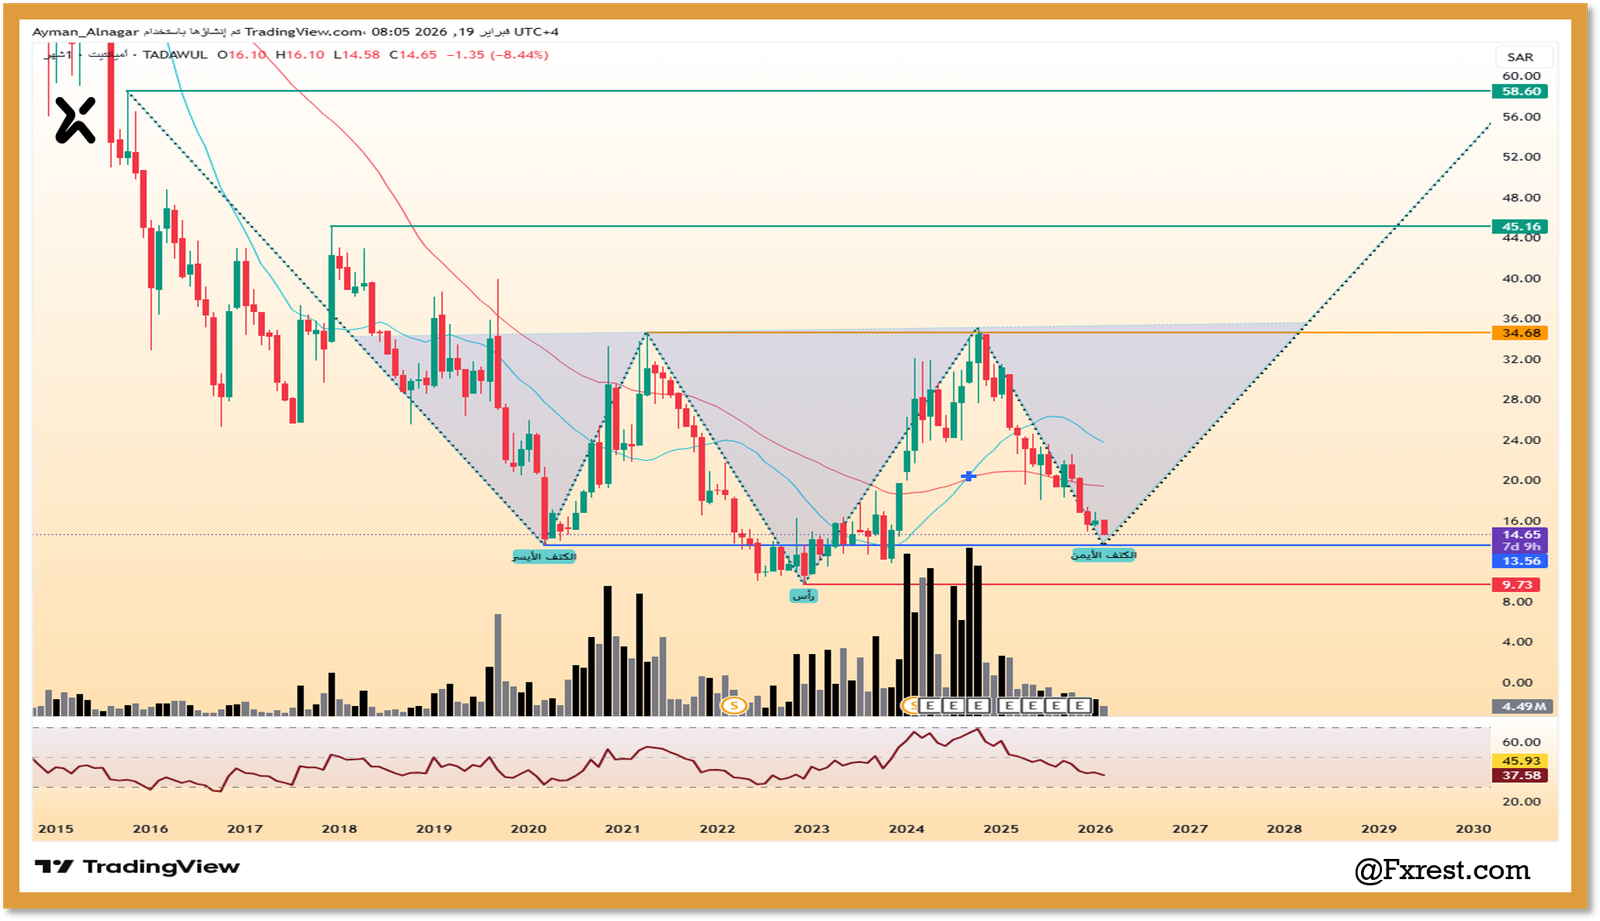
Task: Click the blue plus marker on the chart
Action: click(x=968, y=477)
